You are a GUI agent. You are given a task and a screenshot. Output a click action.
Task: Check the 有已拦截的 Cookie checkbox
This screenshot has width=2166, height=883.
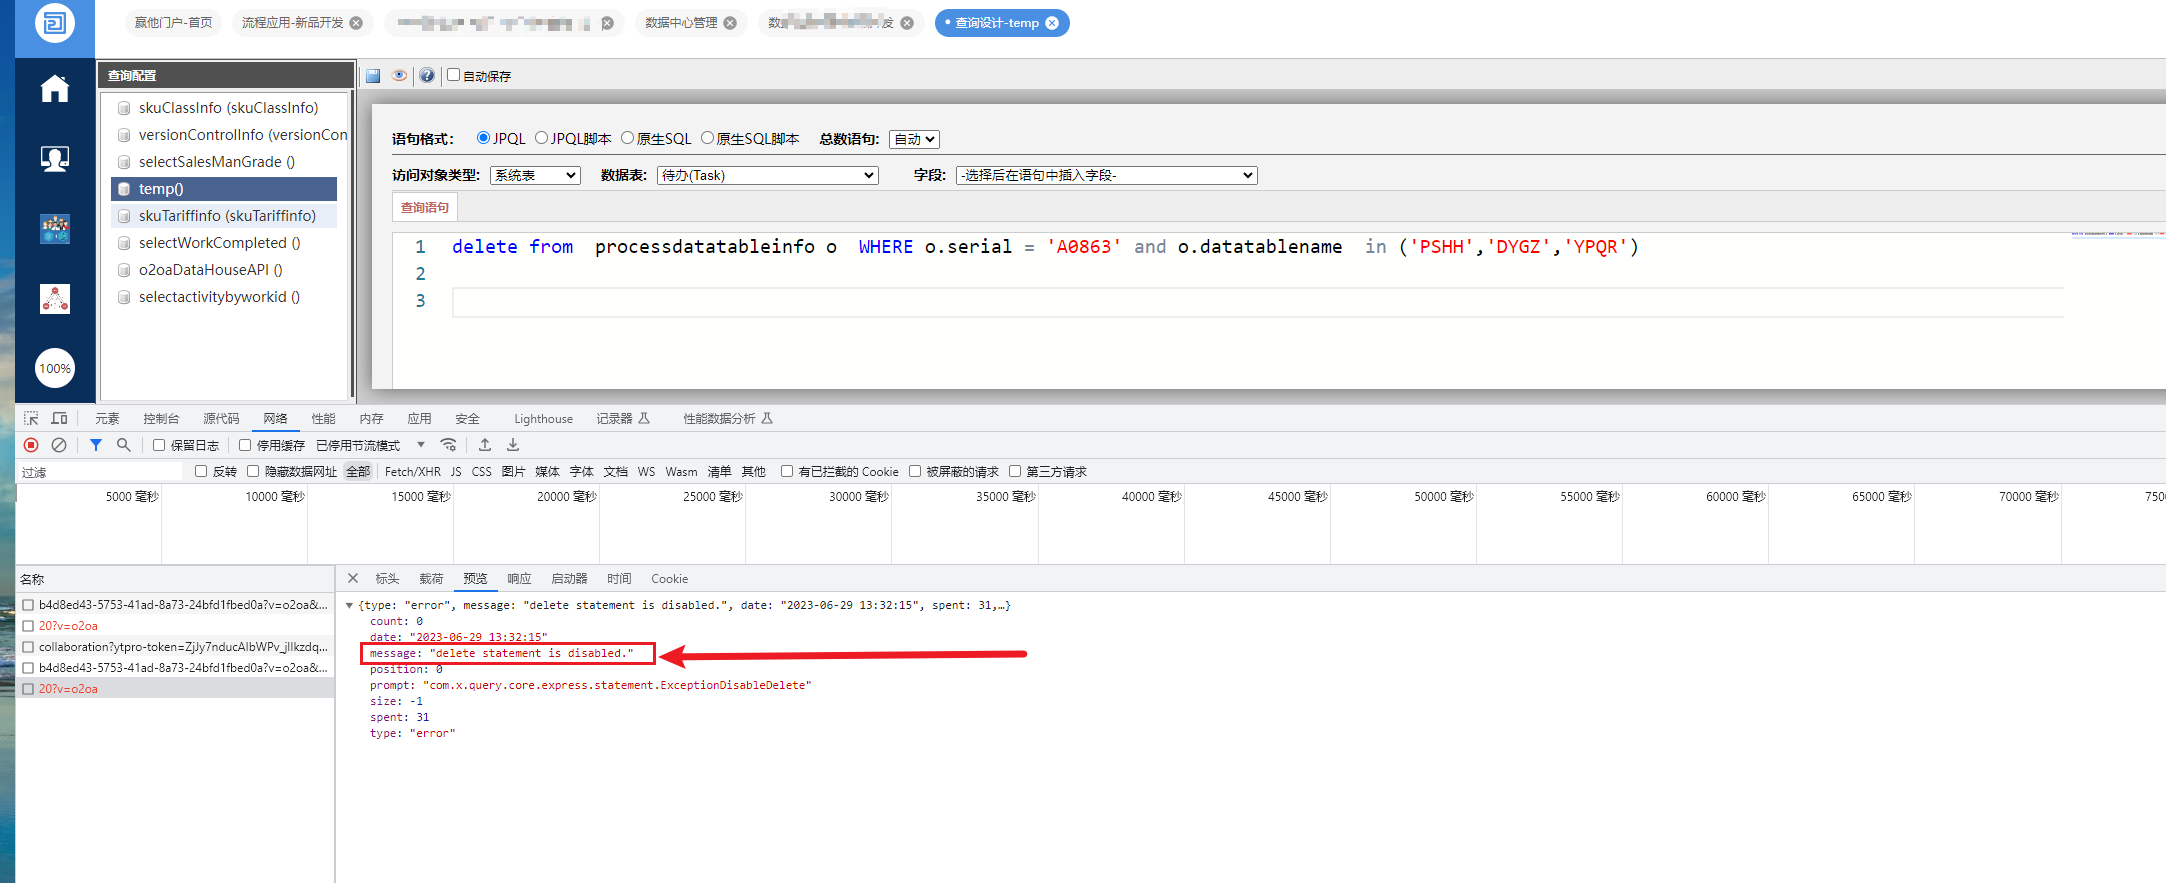coord(787,471)
